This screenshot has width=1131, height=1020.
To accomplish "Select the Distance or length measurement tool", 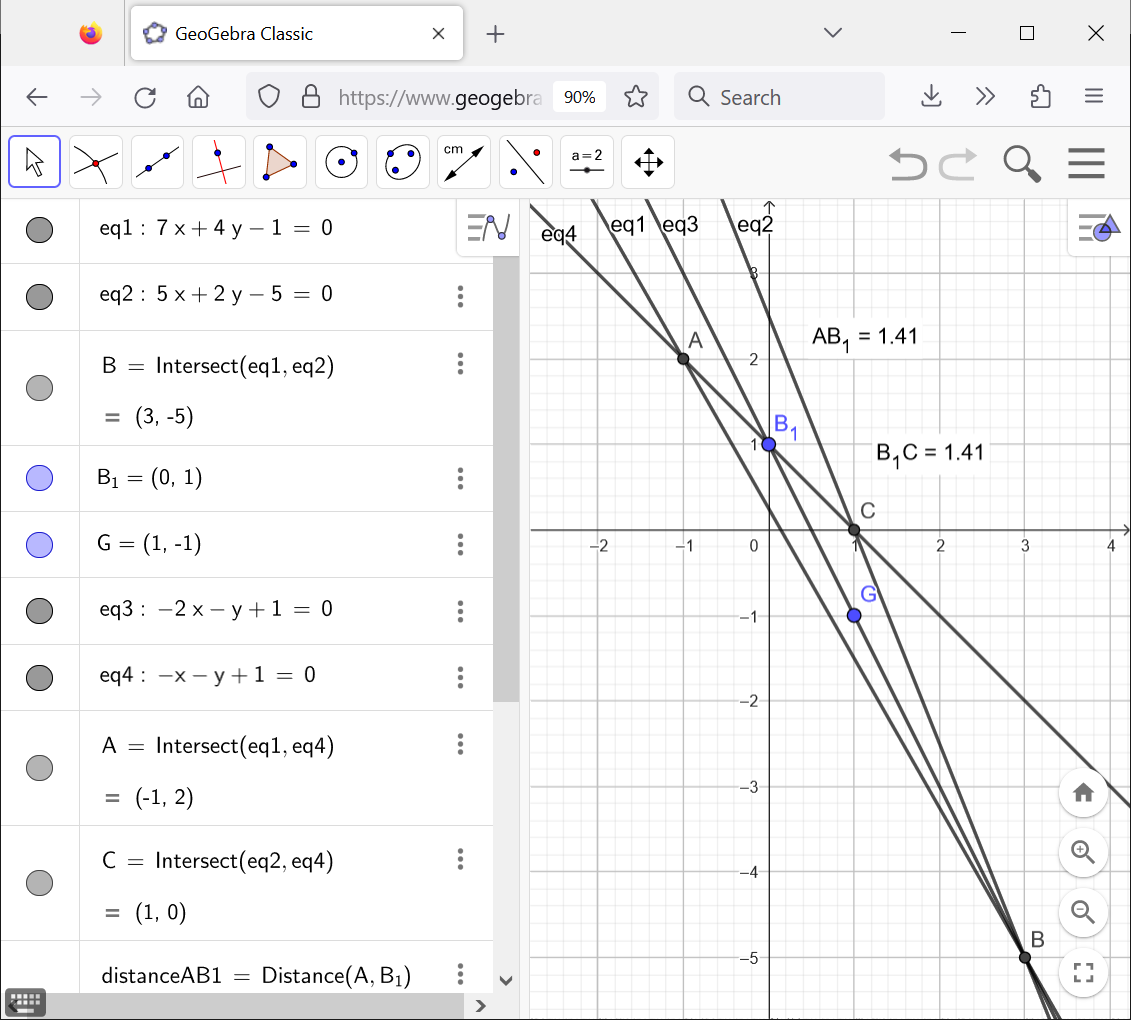I will pos(464,162).
